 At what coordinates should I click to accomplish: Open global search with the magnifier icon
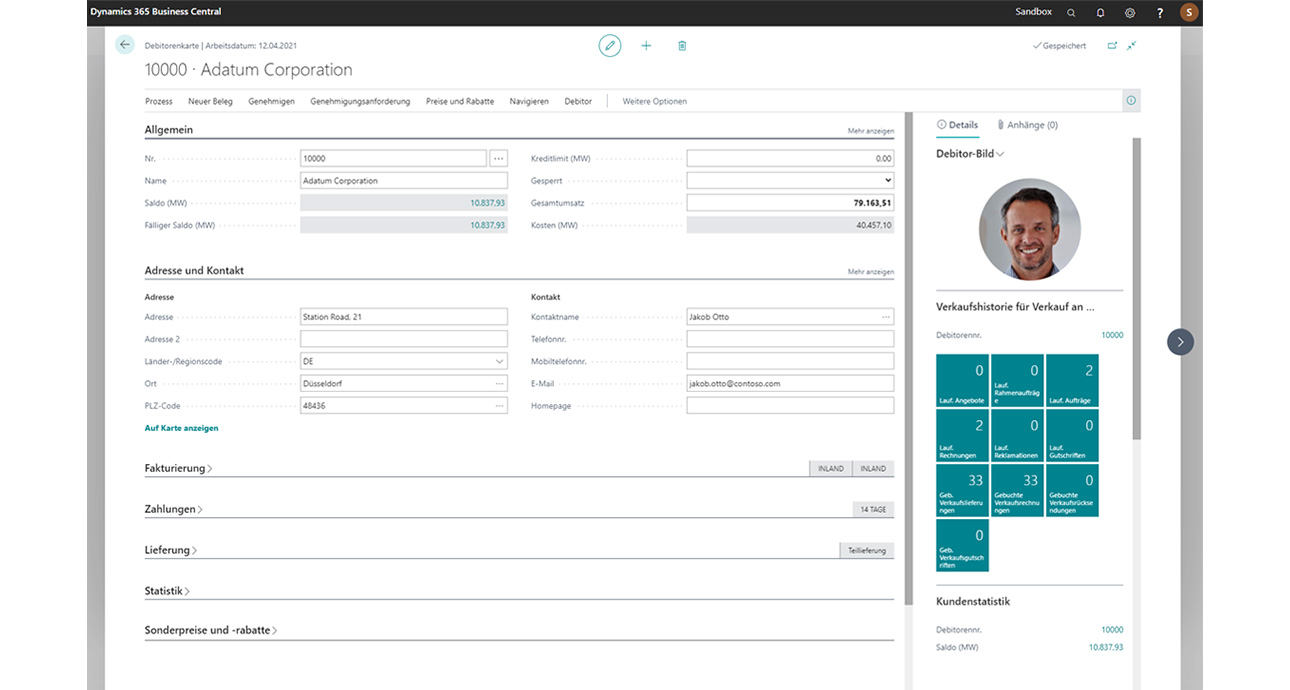click(1070, 11)
